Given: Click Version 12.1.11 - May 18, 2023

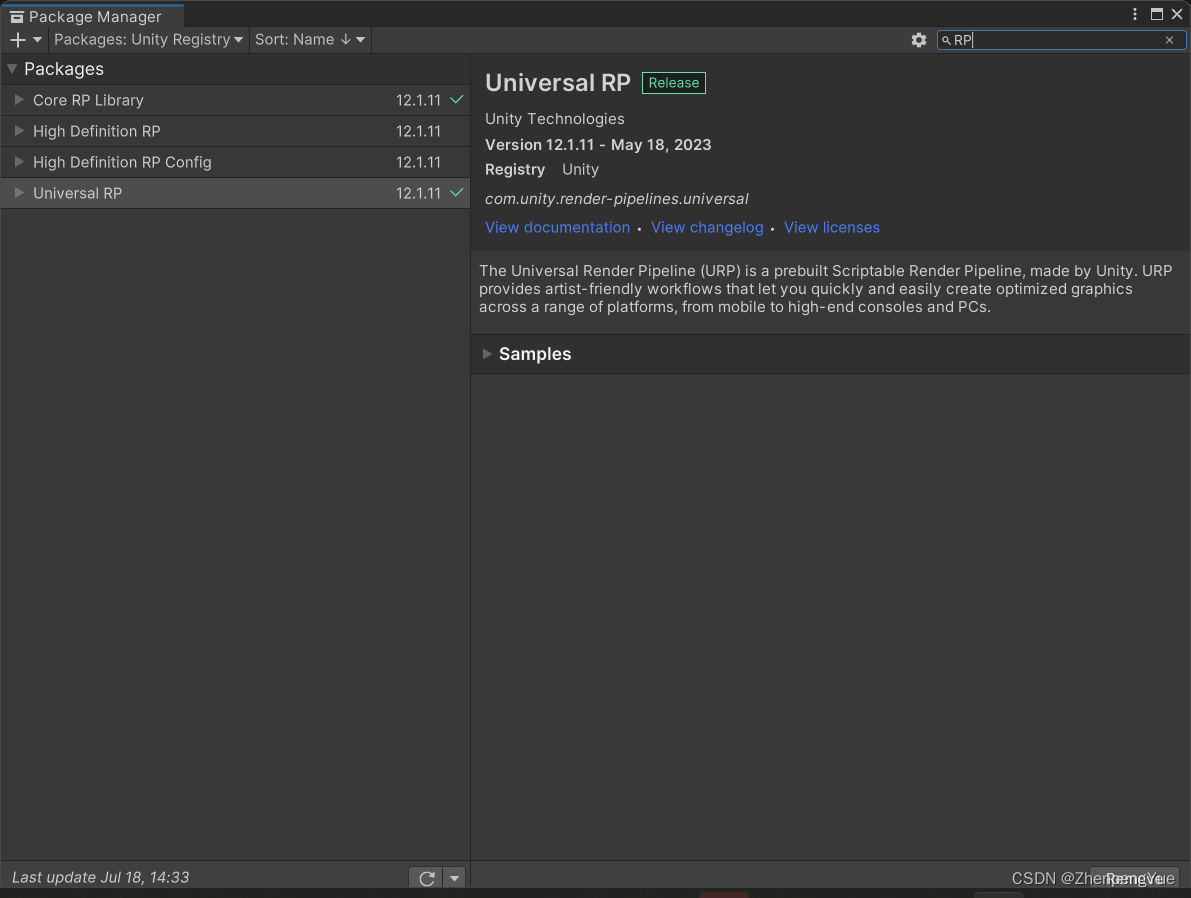Looking at the screenshot, I should [598, 144].
